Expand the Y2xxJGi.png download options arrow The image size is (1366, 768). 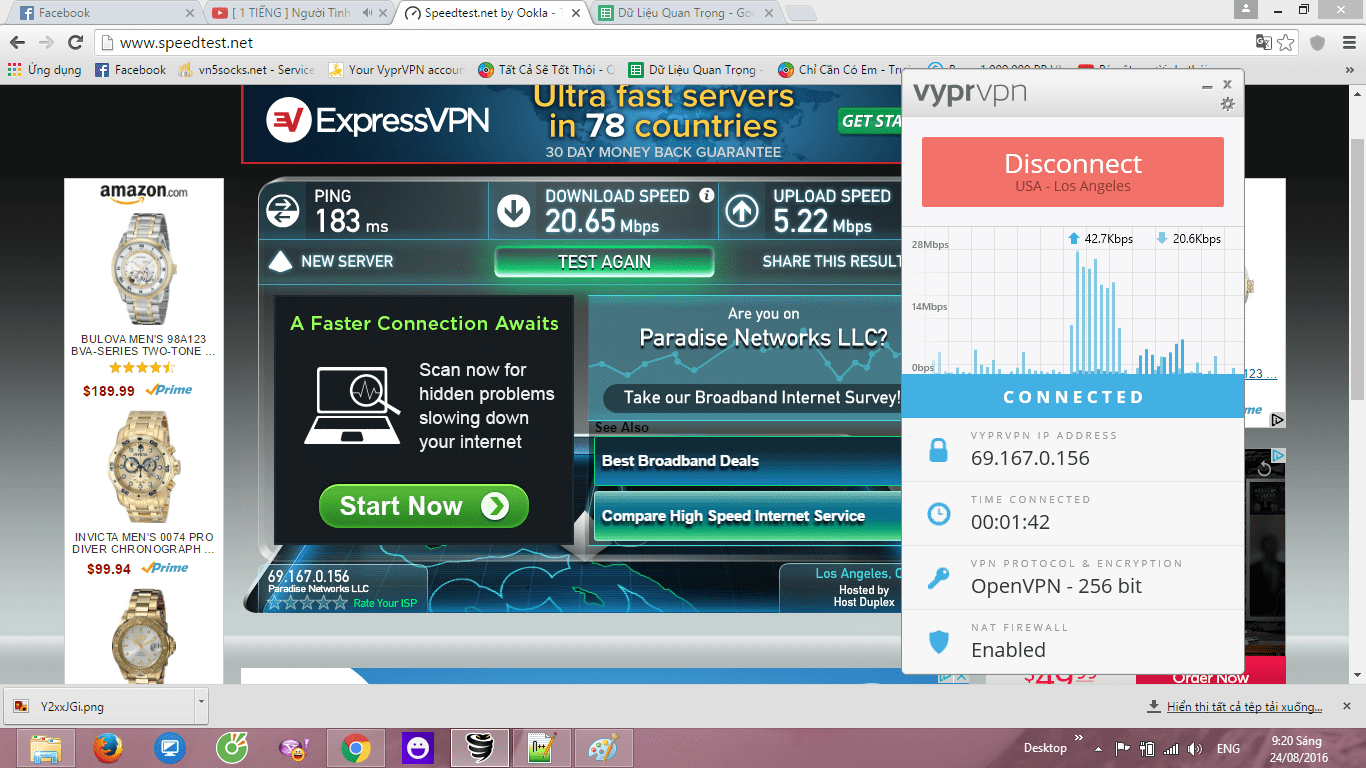click(201, 705)
